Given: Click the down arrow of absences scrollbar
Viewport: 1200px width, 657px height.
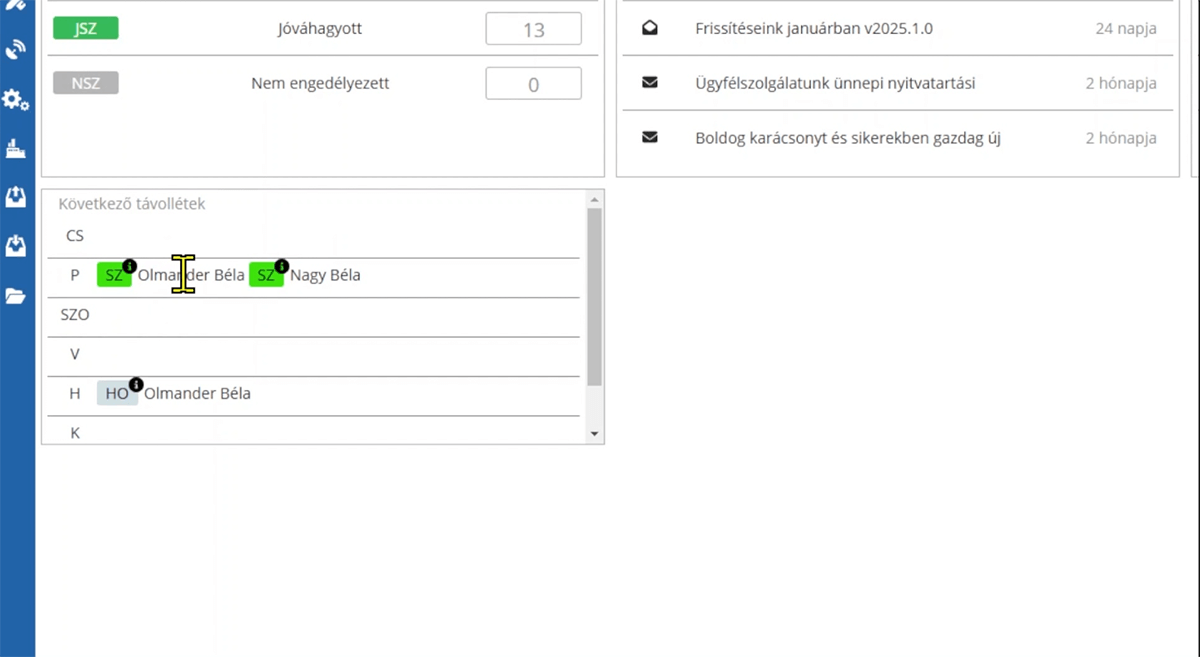Looking at the screenshot, I should tap(595, 434).
